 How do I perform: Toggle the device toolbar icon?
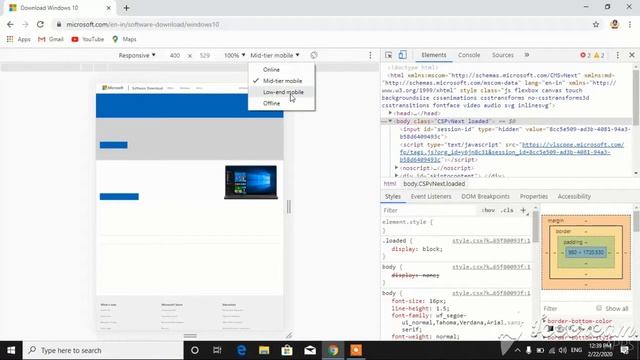click(x=402, y=55)
